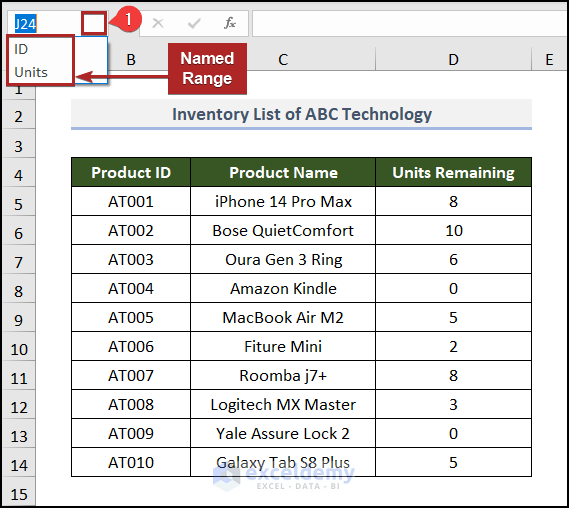Select column B header
Screen dimensions: 569x508
131,59
